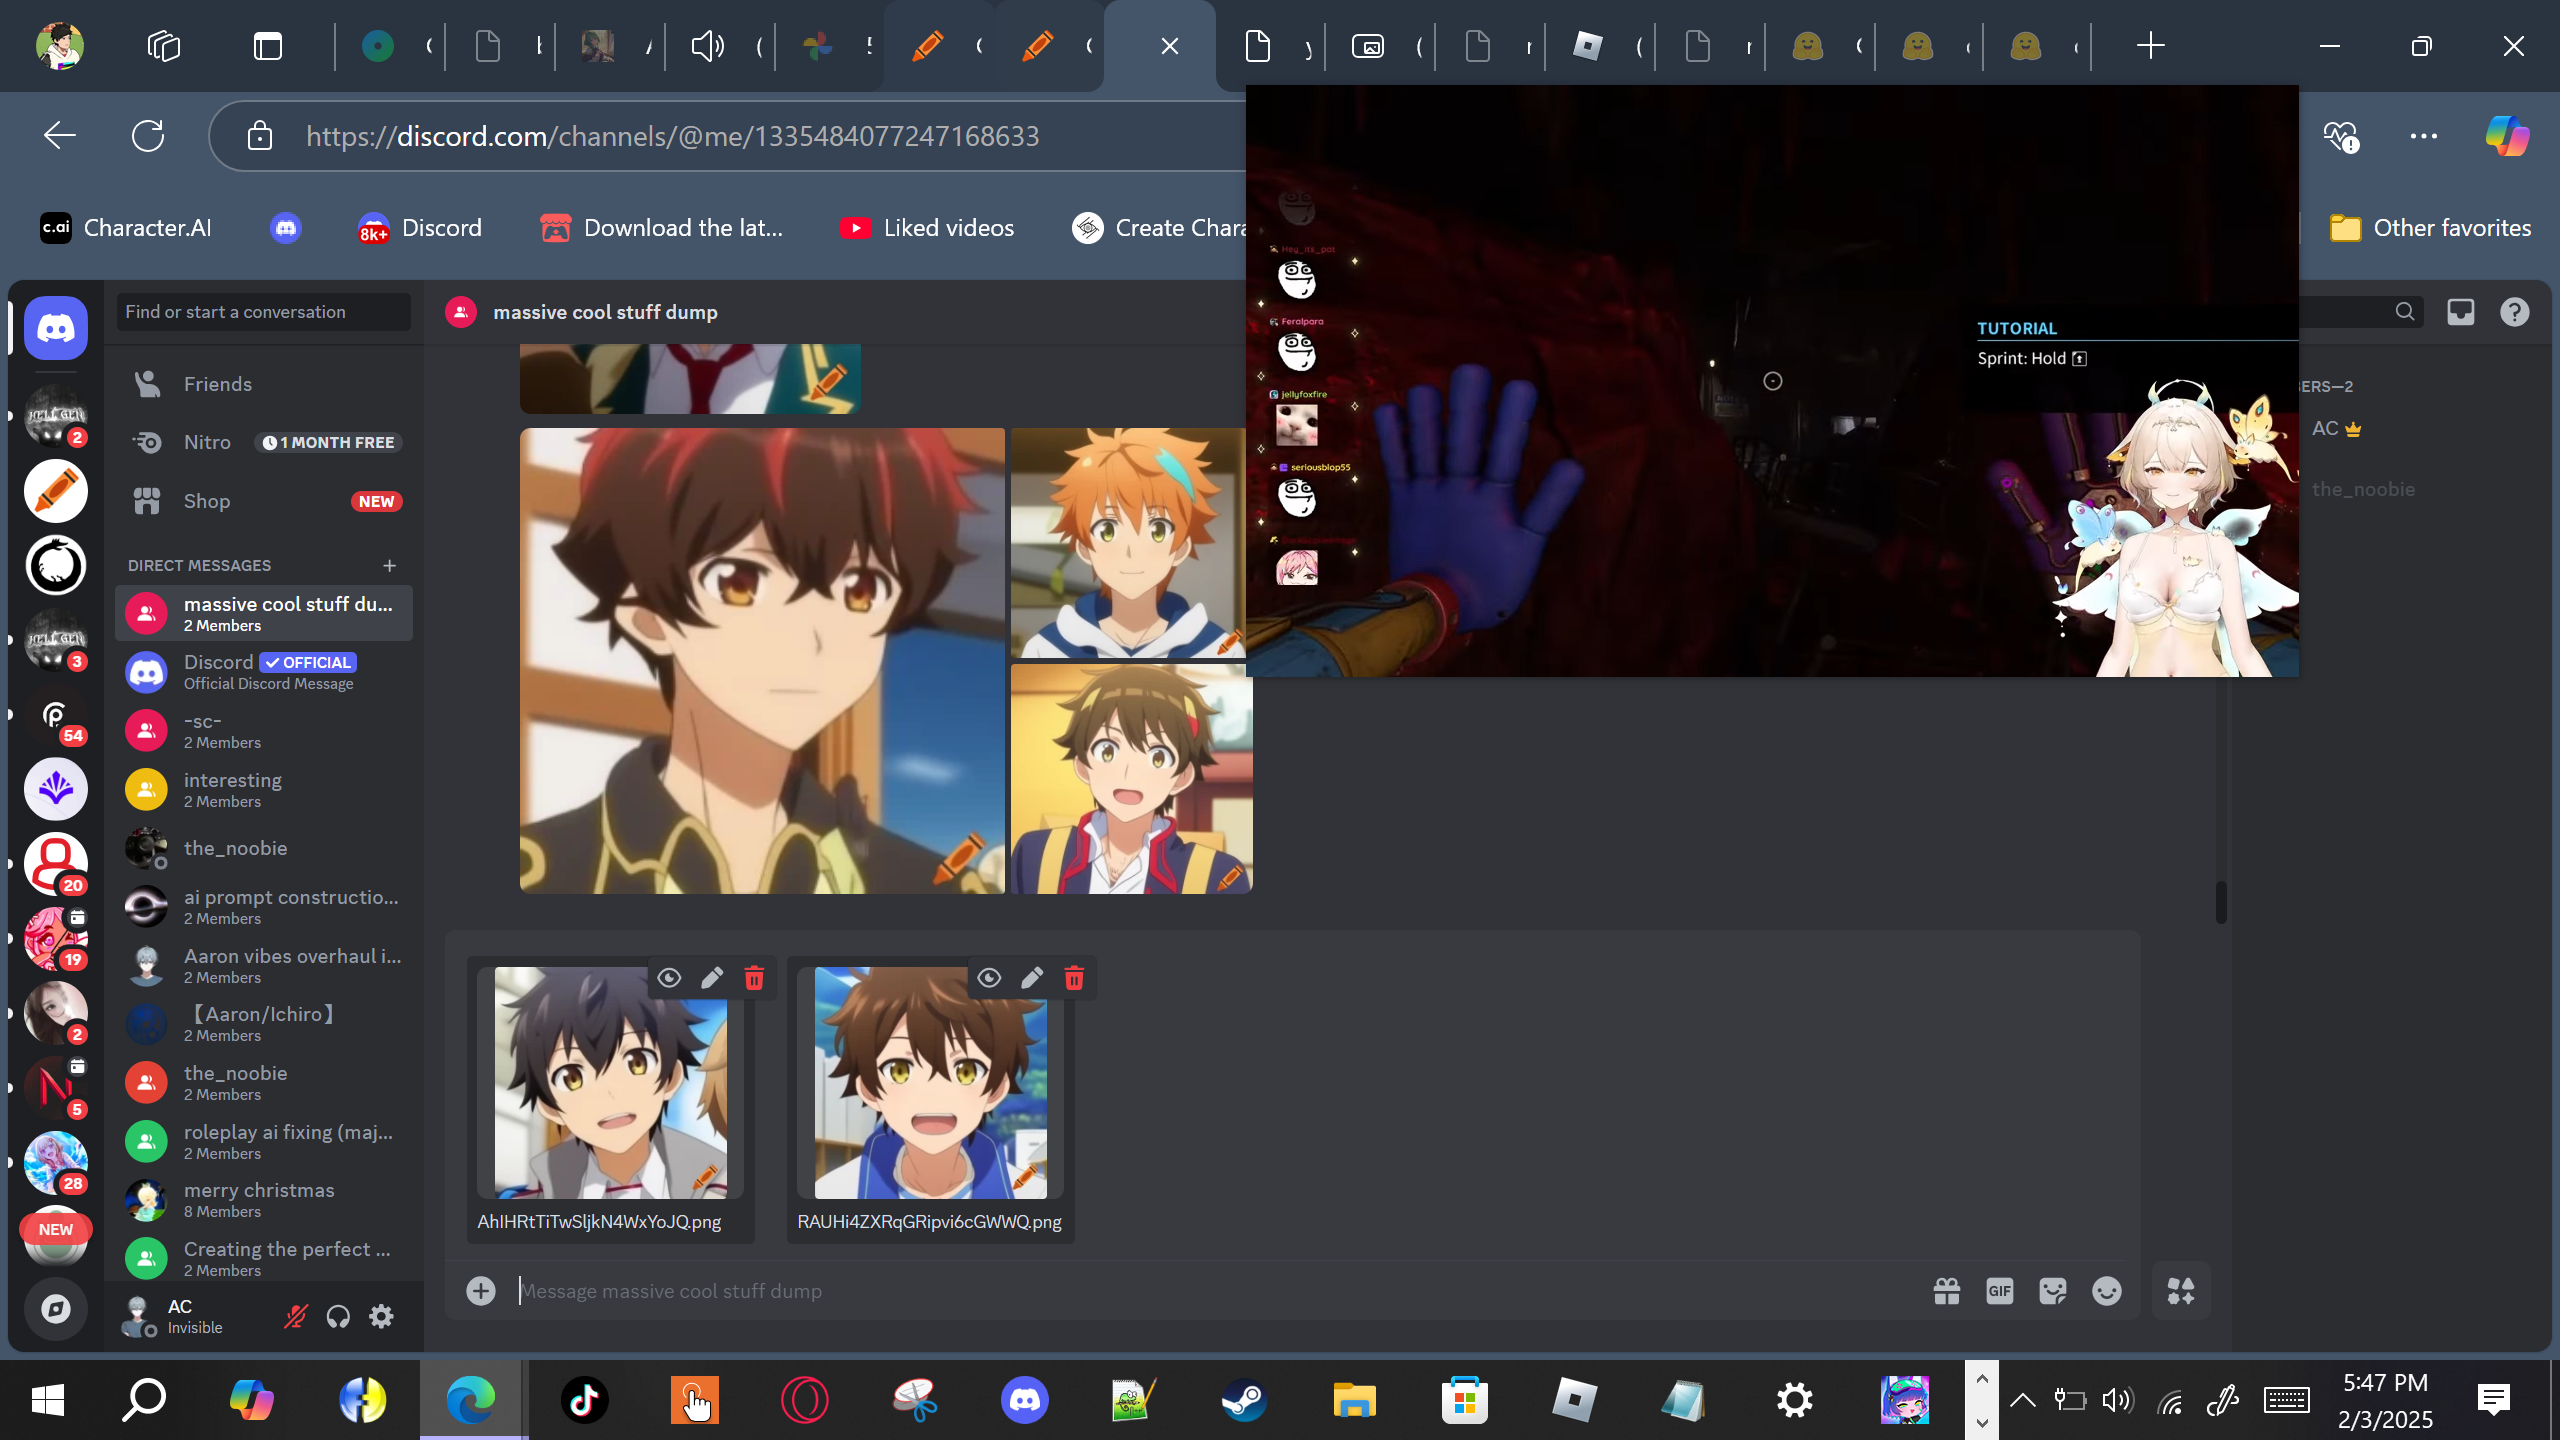
Task: Open the orange-haired anime image thumbnail
Action: pos(1128,543)
